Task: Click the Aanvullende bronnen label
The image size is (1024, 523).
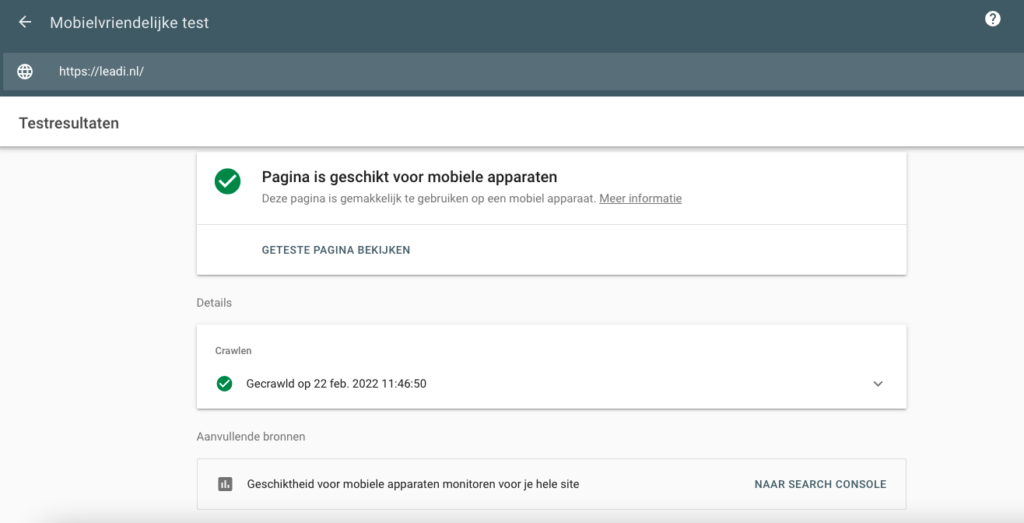Action: (x=251, y=437)
